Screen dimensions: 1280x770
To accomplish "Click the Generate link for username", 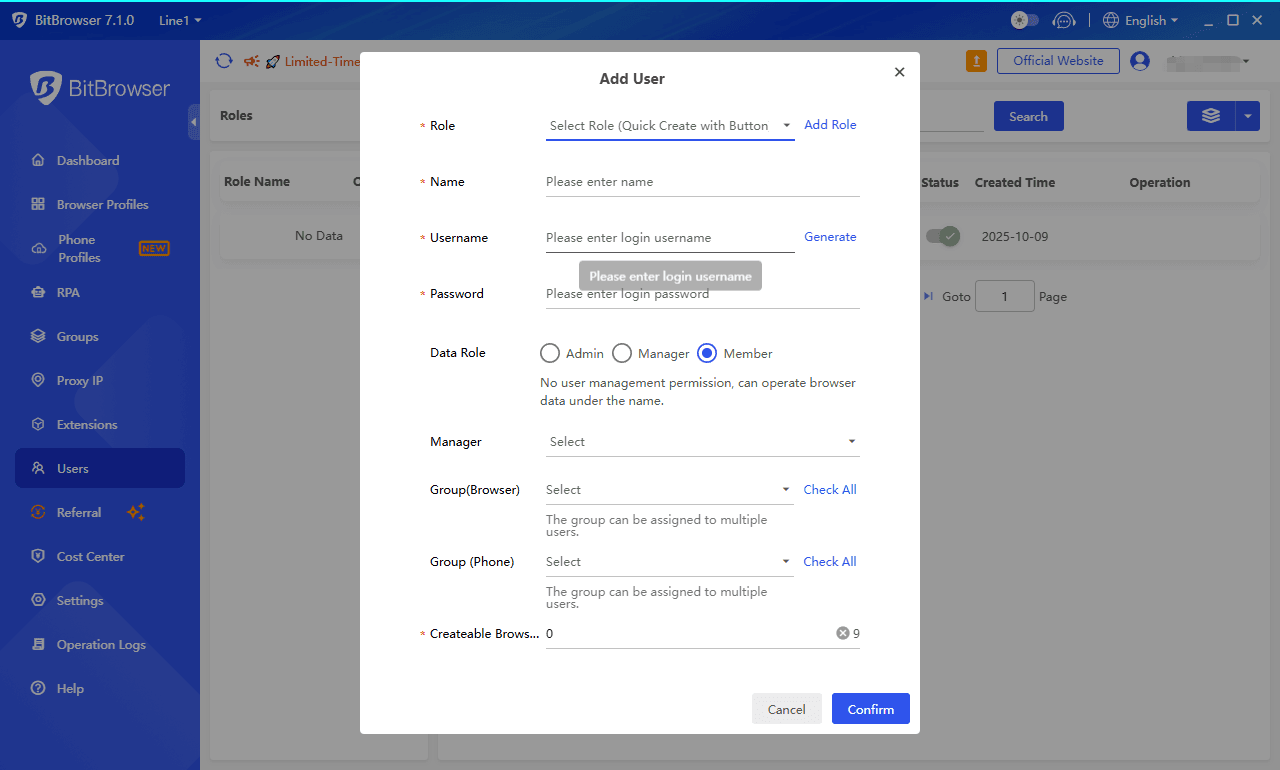I will coord(830,237).
